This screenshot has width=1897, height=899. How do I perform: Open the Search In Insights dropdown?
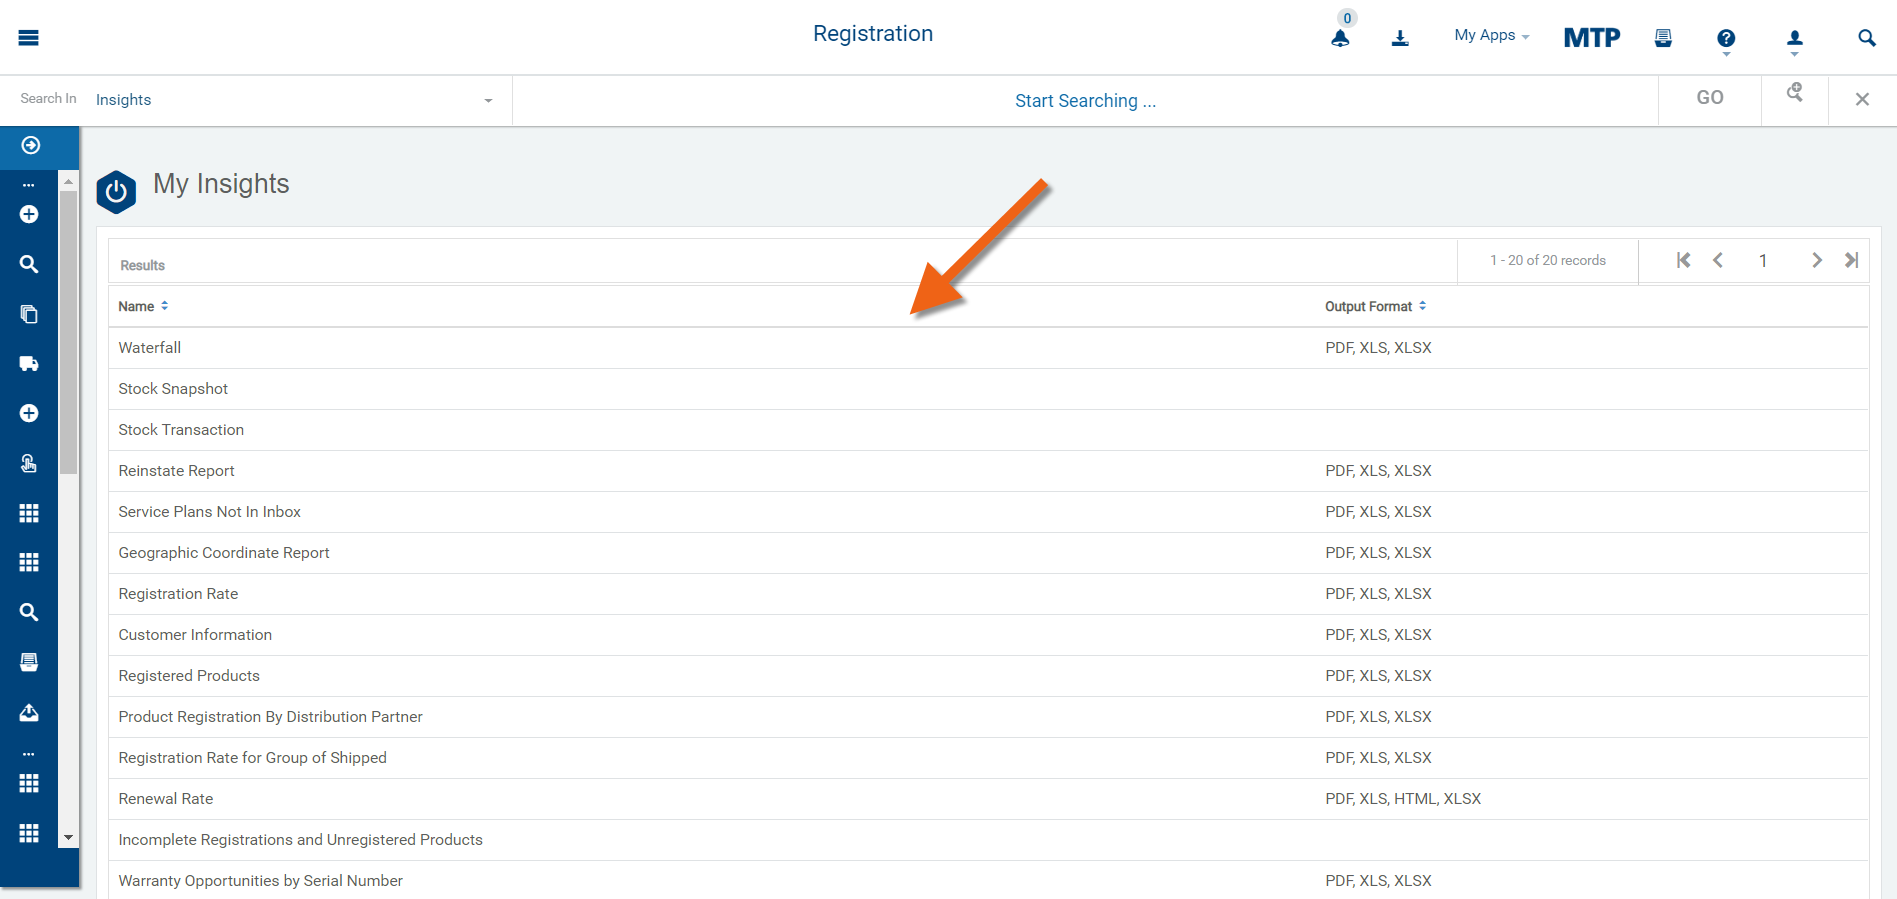[293, 100]
